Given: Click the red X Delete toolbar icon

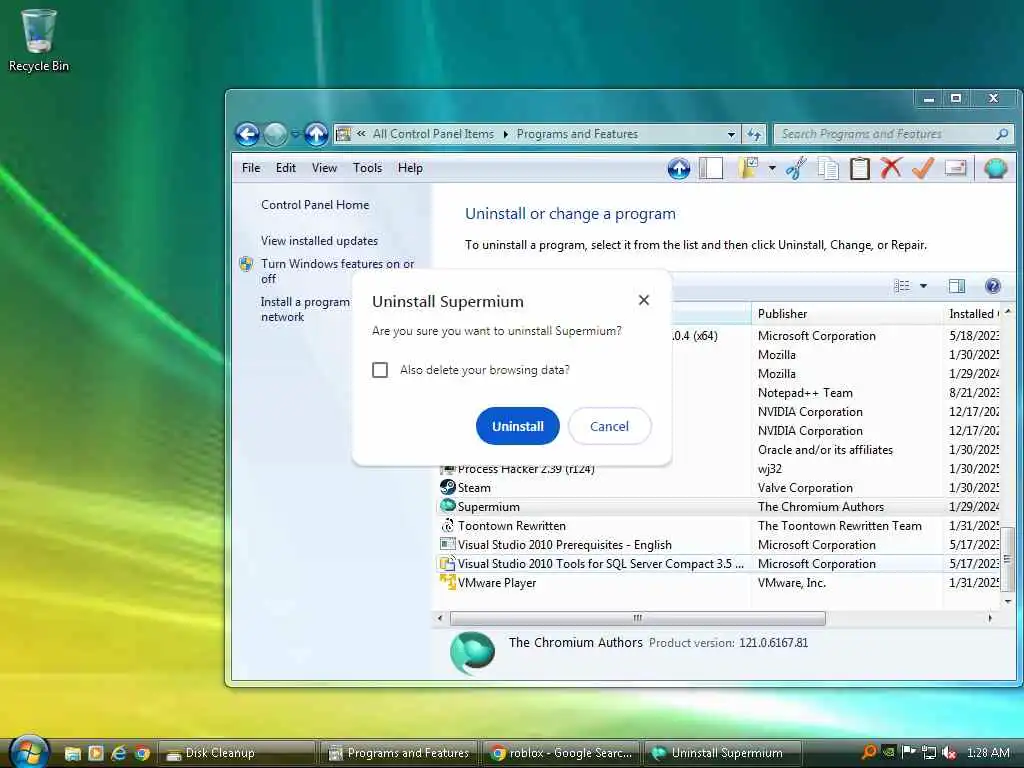Looking at the screenshot, I should point(891,168).
